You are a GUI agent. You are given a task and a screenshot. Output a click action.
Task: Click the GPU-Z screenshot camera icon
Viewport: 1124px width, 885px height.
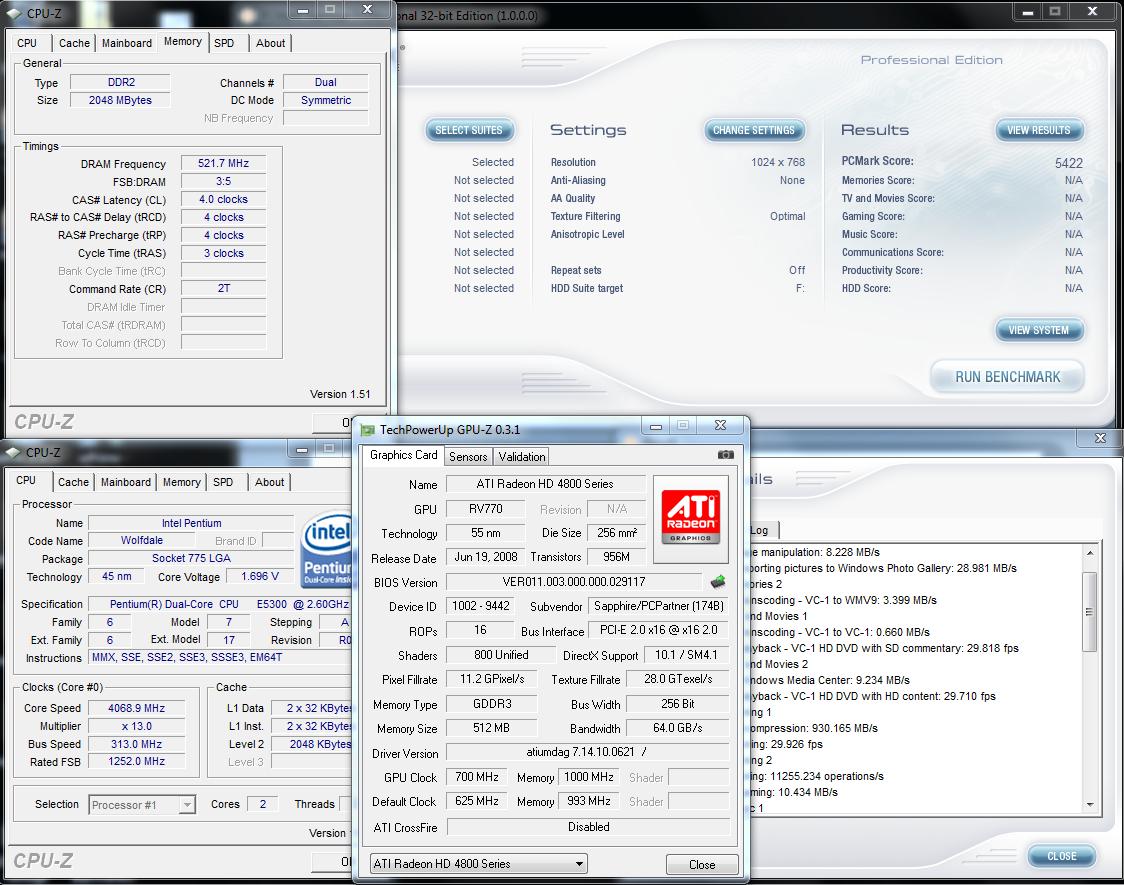pyautogui.click(x=725, y=454)
